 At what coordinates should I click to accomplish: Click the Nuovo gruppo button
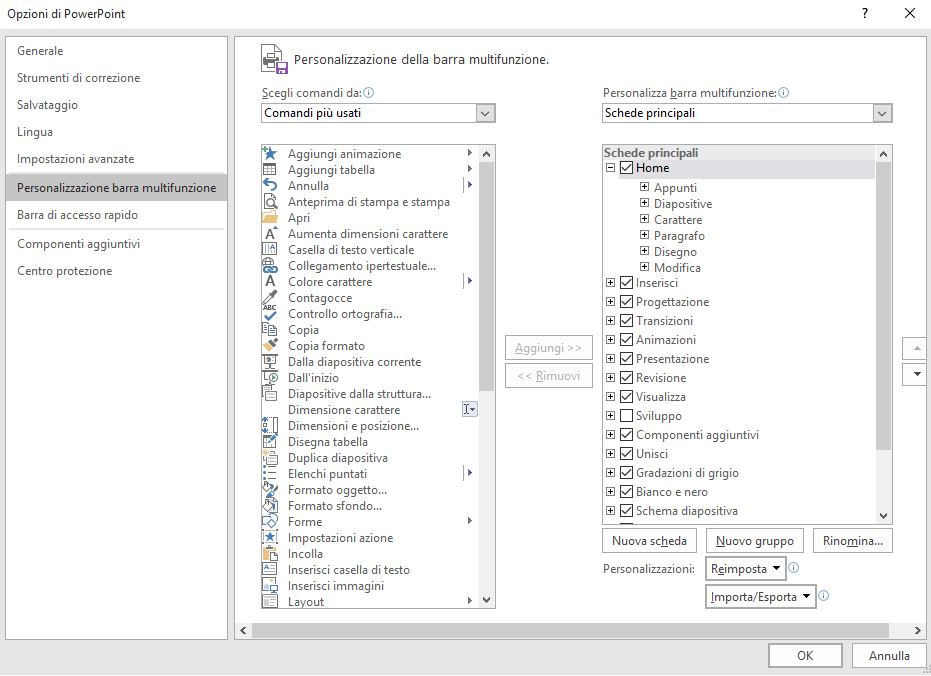click(x=755, y=541)
